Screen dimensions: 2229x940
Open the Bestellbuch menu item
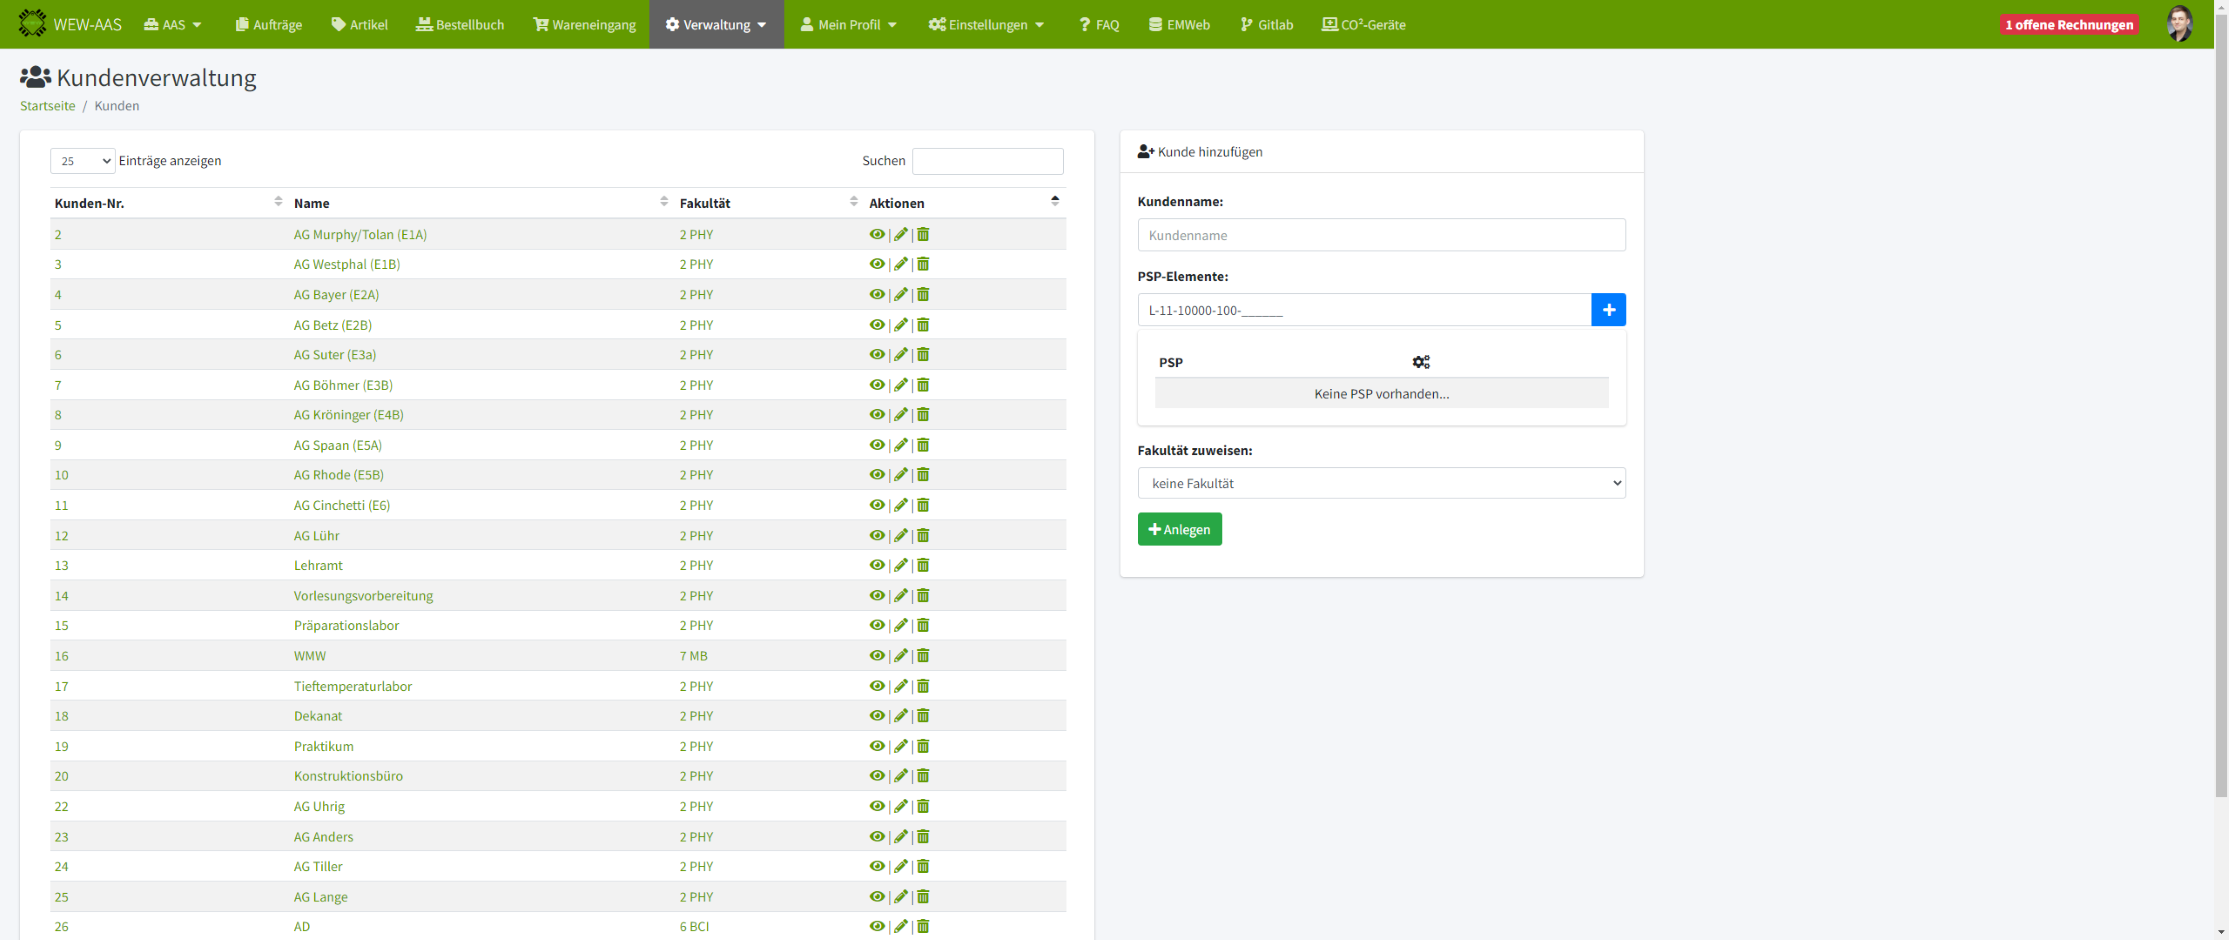pyautogui.click(x=460, y=24)
